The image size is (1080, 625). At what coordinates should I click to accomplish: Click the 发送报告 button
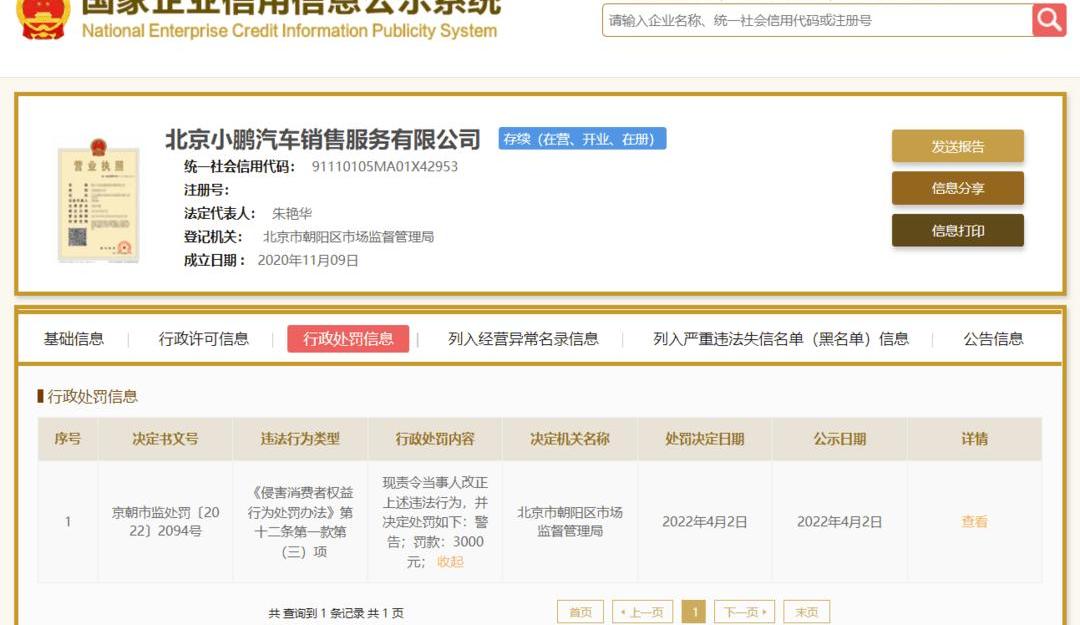(957, 146)
